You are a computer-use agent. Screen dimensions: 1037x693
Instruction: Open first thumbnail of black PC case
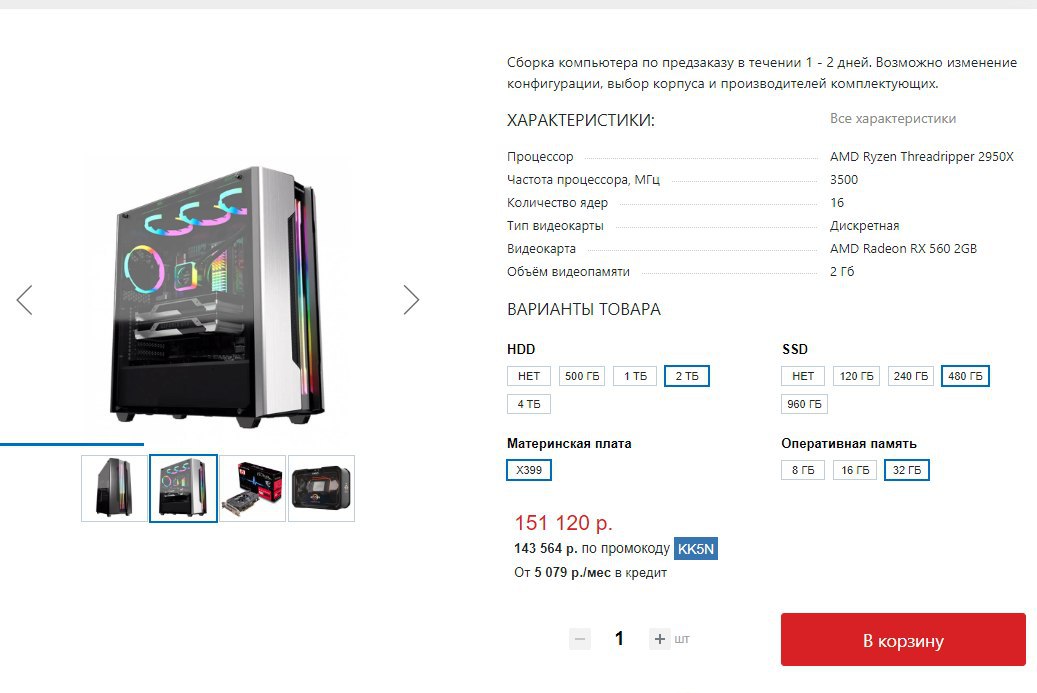114,489
